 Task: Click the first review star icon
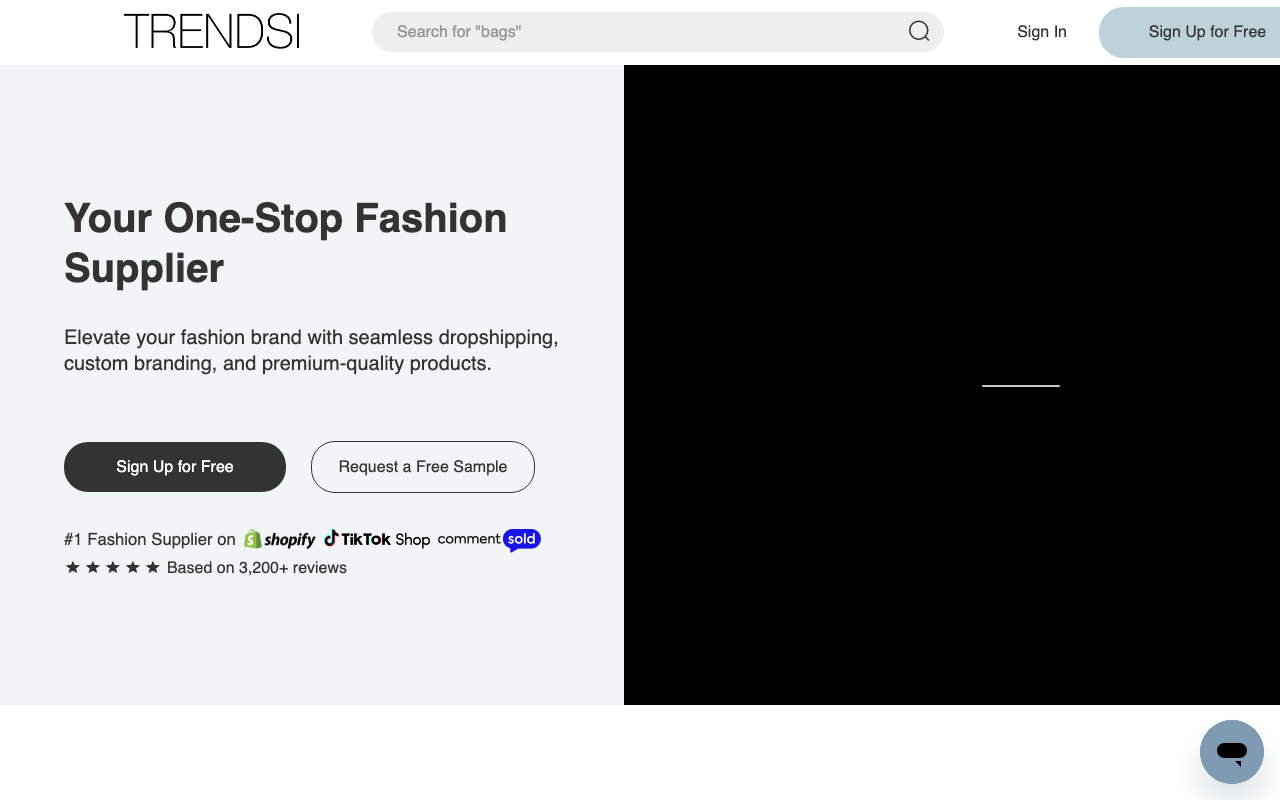[x=72, y=567]
